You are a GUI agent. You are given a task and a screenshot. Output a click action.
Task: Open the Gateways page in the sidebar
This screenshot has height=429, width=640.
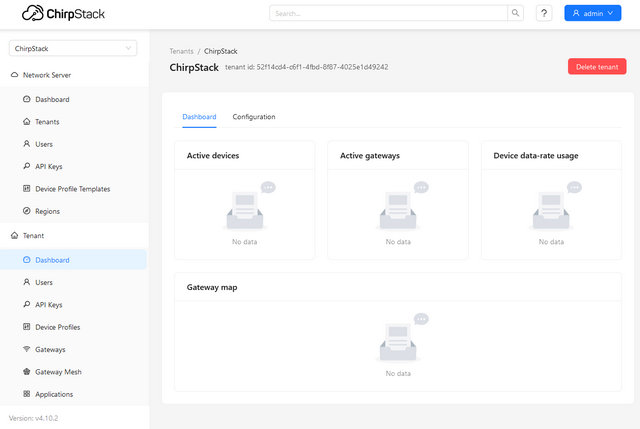tap(50, 349)
